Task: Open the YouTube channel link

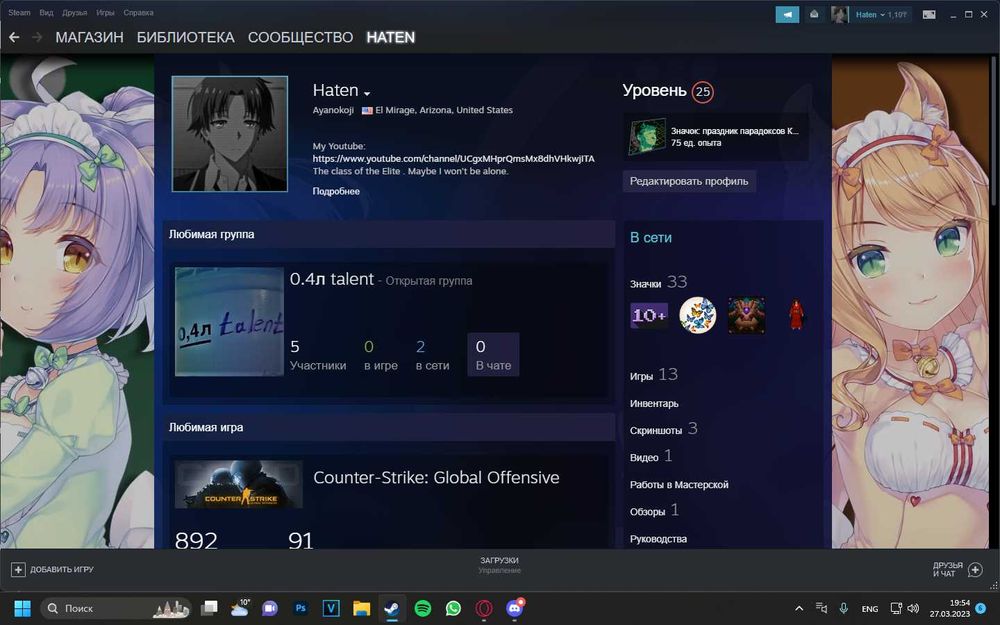Action: pyautogui.click(x=453, y=159)
